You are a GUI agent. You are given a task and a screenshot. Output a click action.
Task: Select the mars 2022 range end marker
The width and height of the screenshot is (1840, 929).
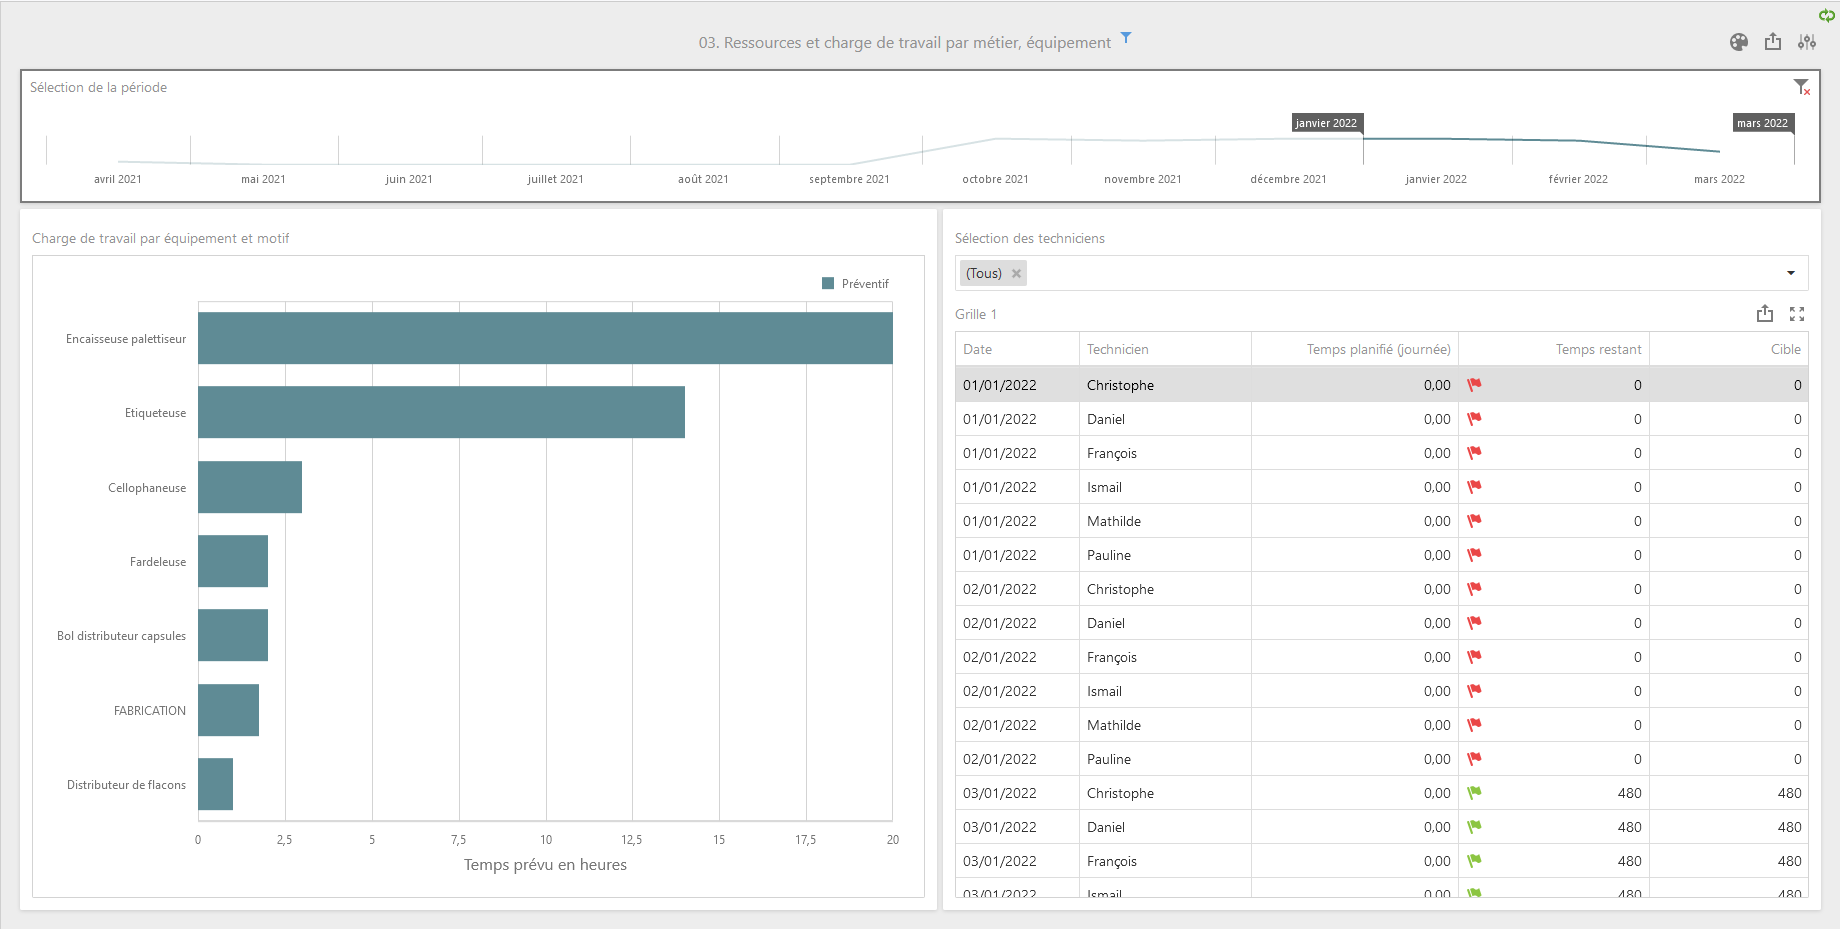(x=1763, y=123)
